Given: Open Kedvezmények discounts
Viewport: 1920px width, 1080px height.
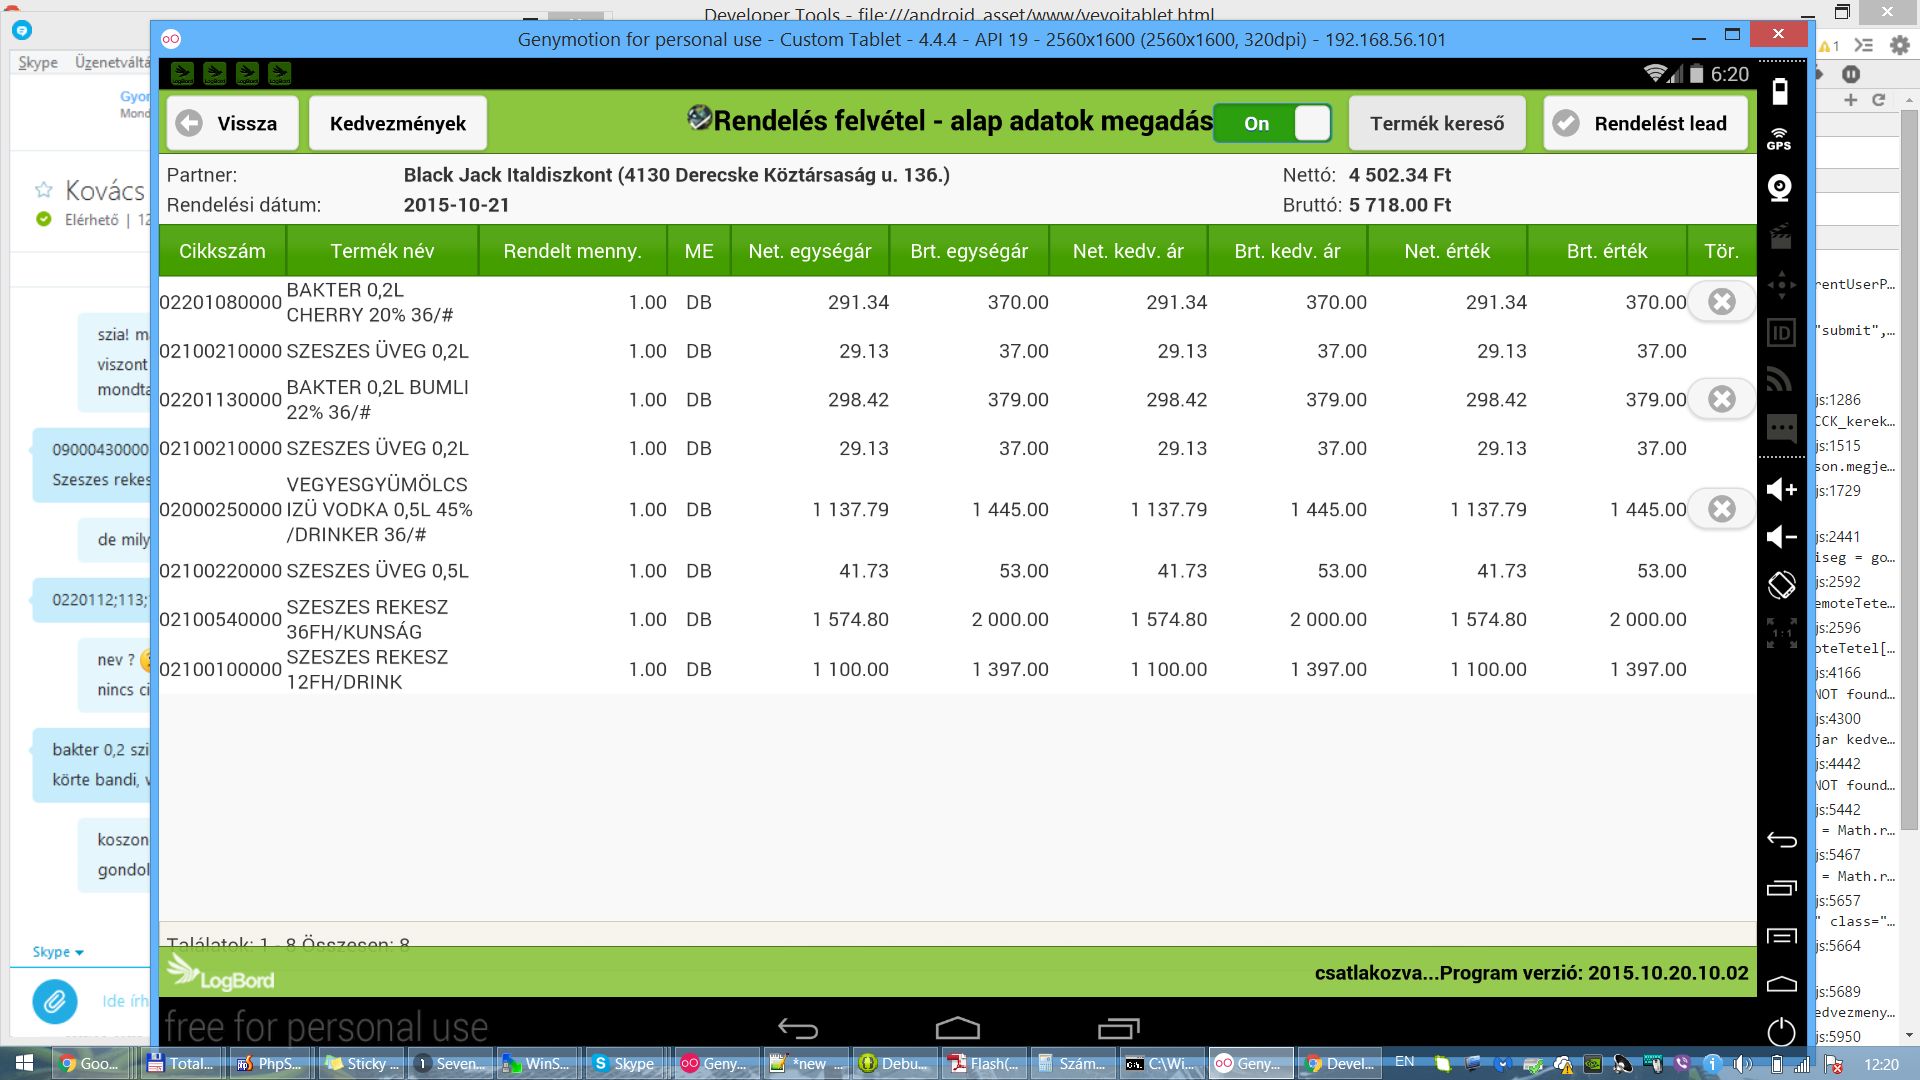Looking at the screenshot, I should coord(397,123).
